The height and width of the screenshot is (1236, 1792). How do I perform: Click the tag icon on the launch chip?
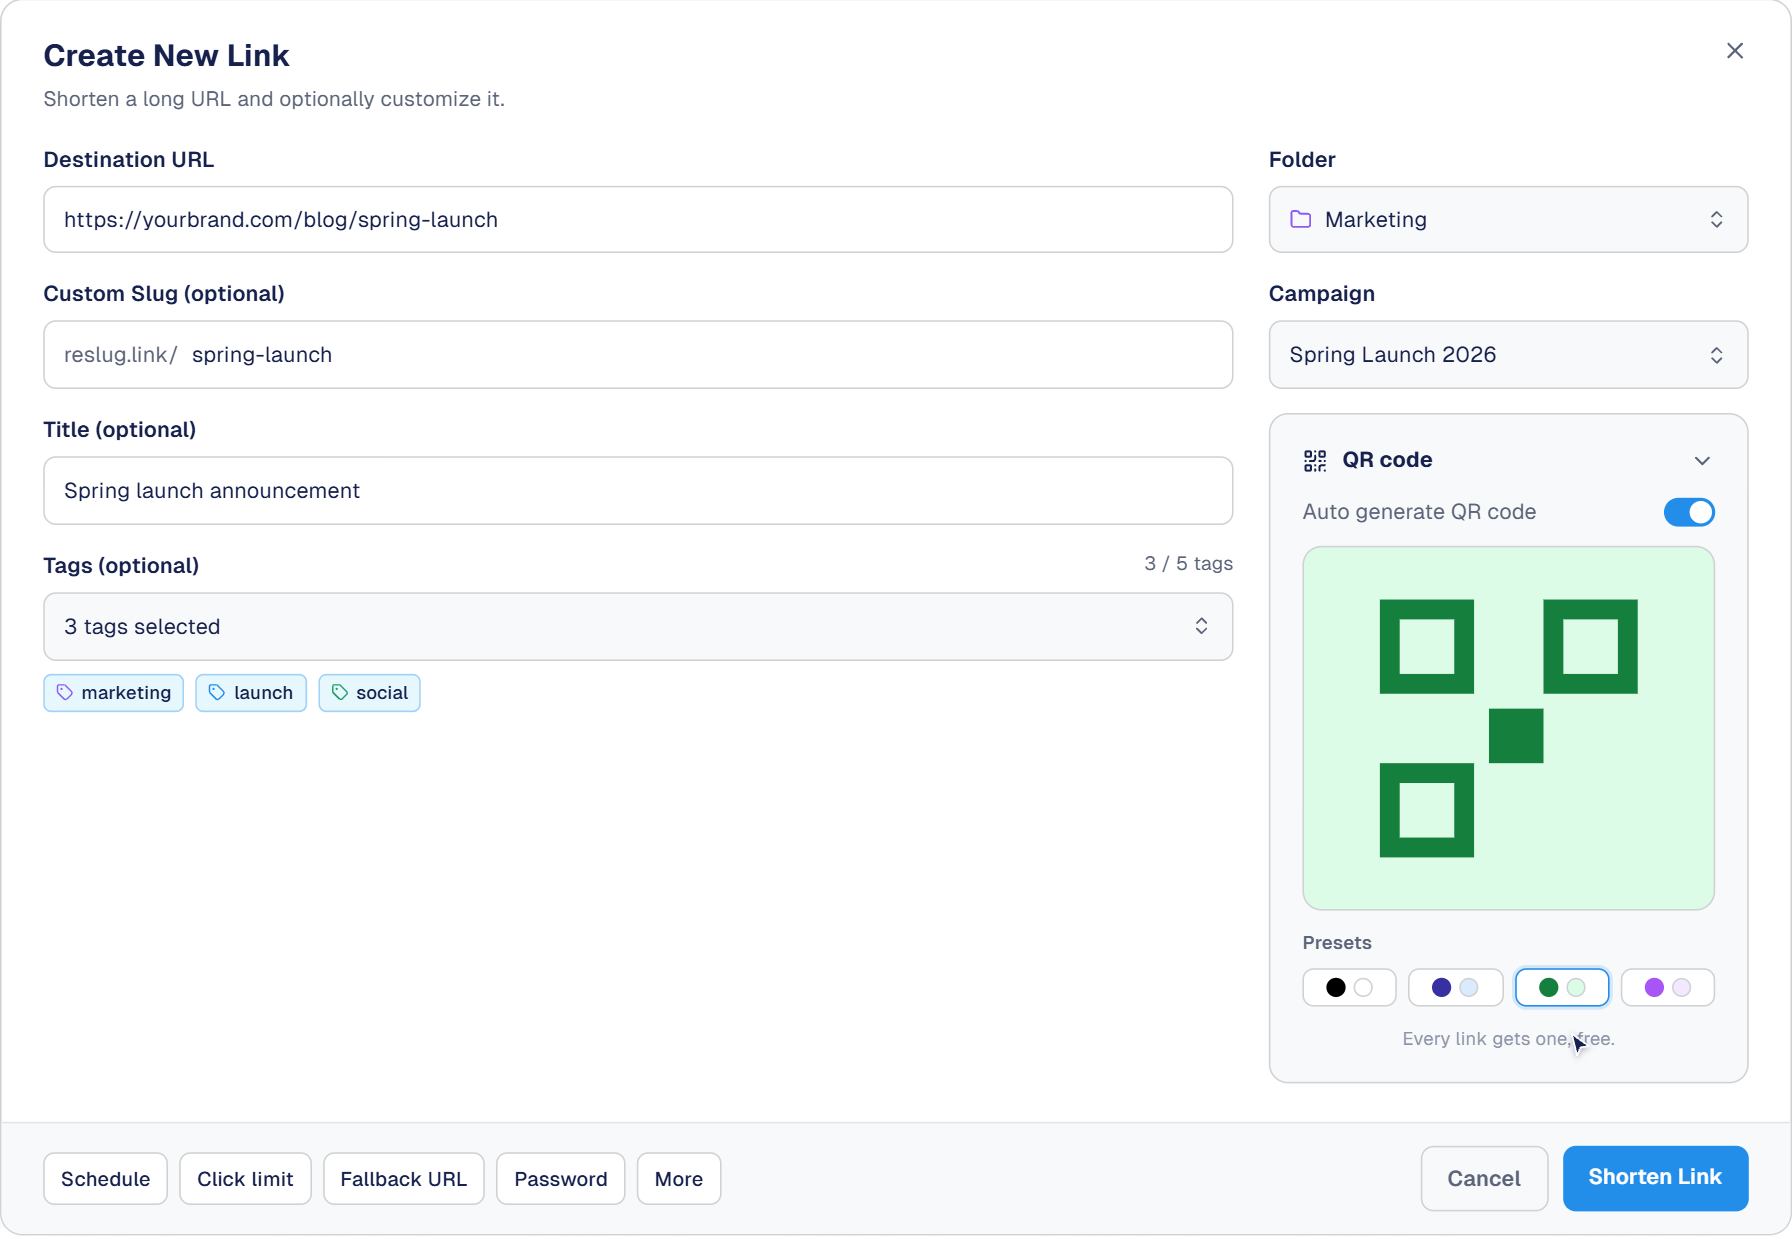click(217, 692)
